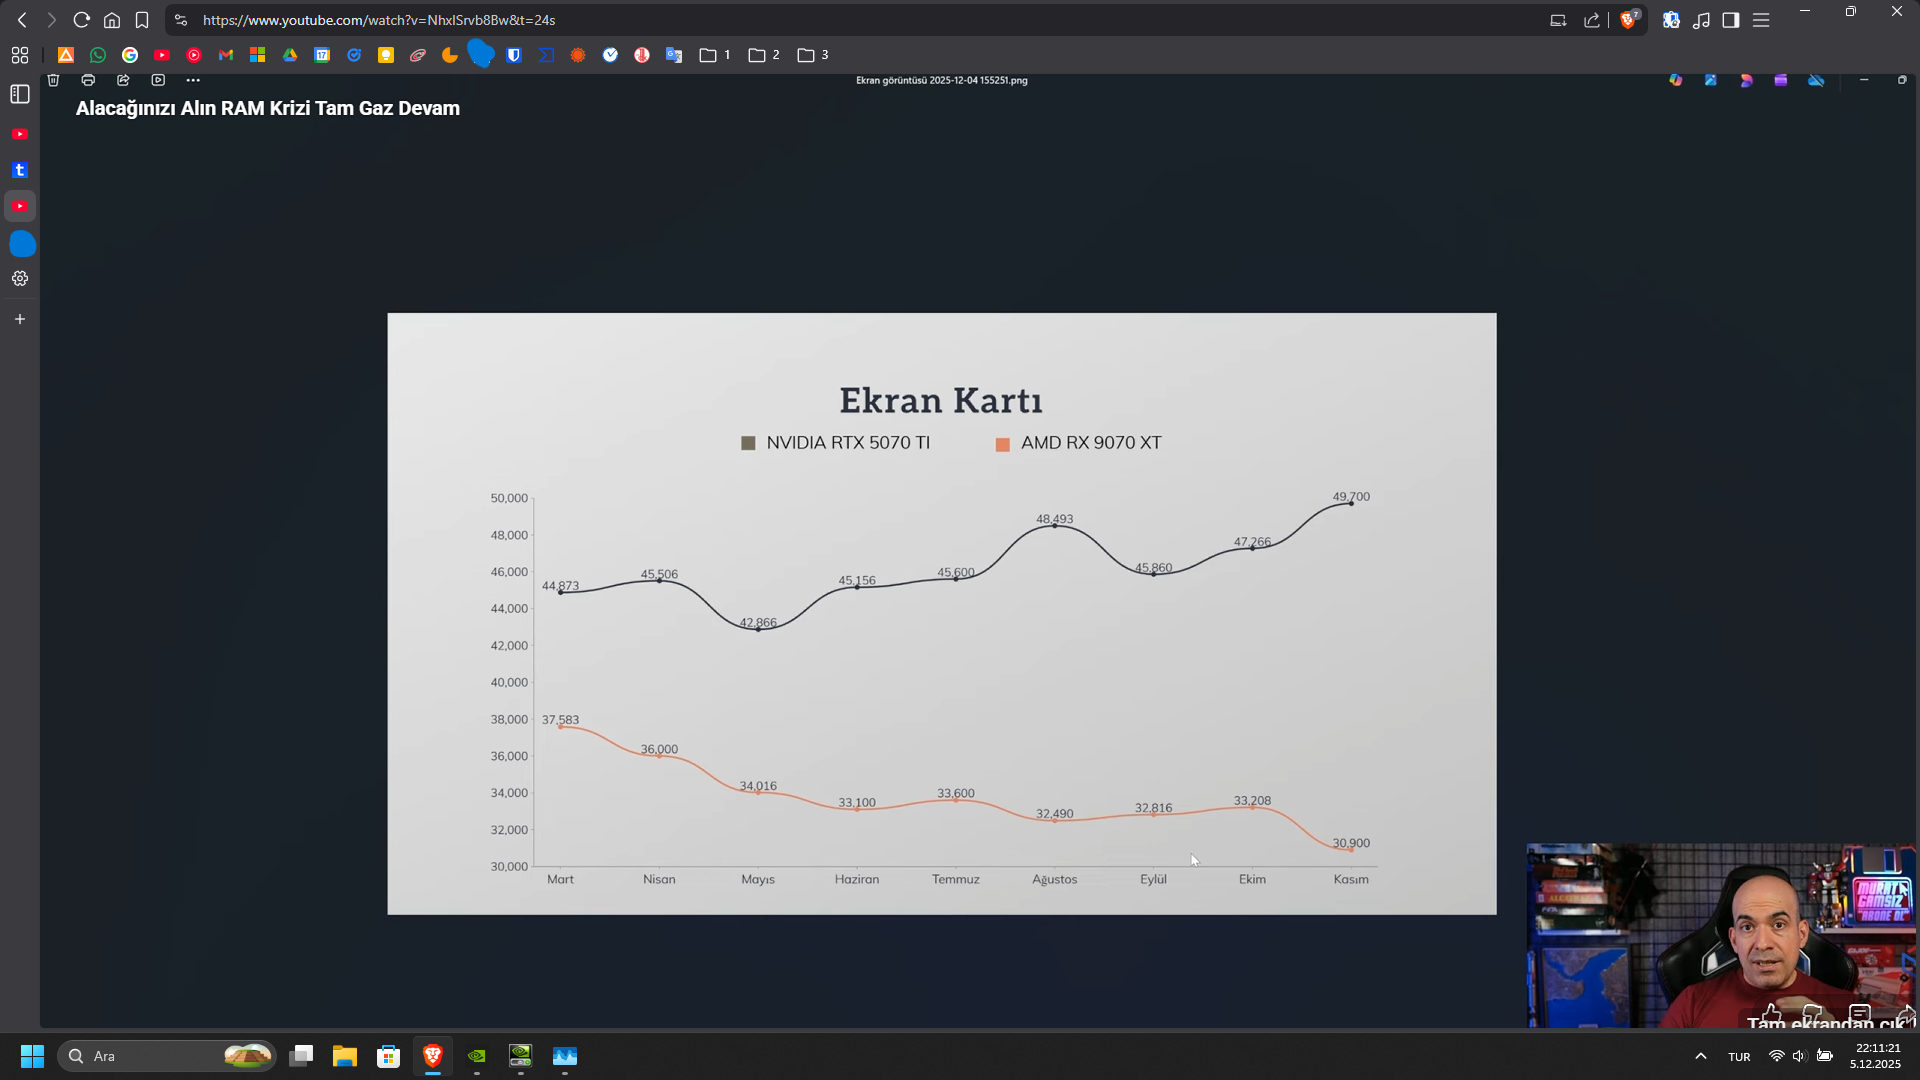
Task: Click OneDrive cloud icon in photo viewer
Action: [1816, 80]
